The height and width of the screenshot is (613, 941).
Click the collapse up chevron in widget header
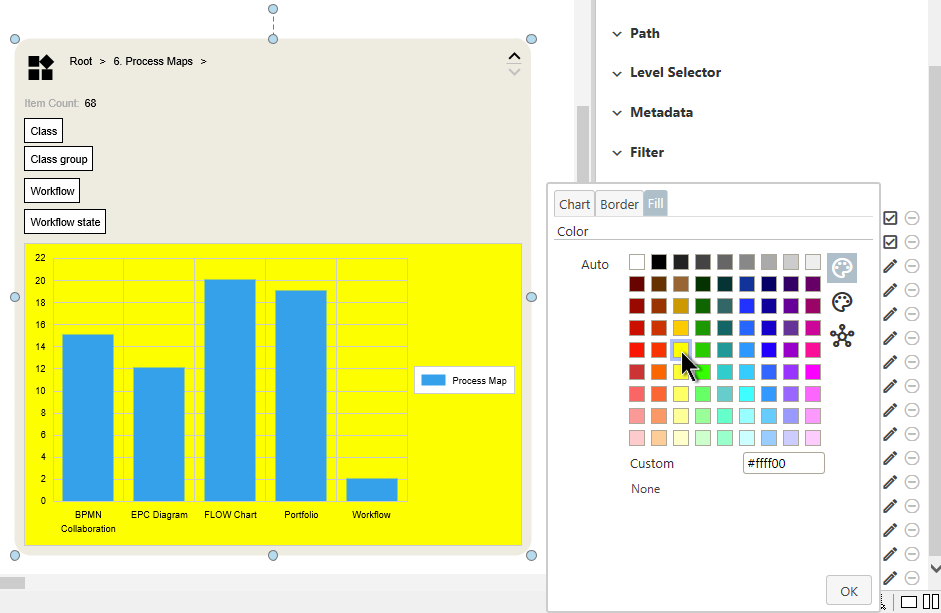click(x=514, y=57)
